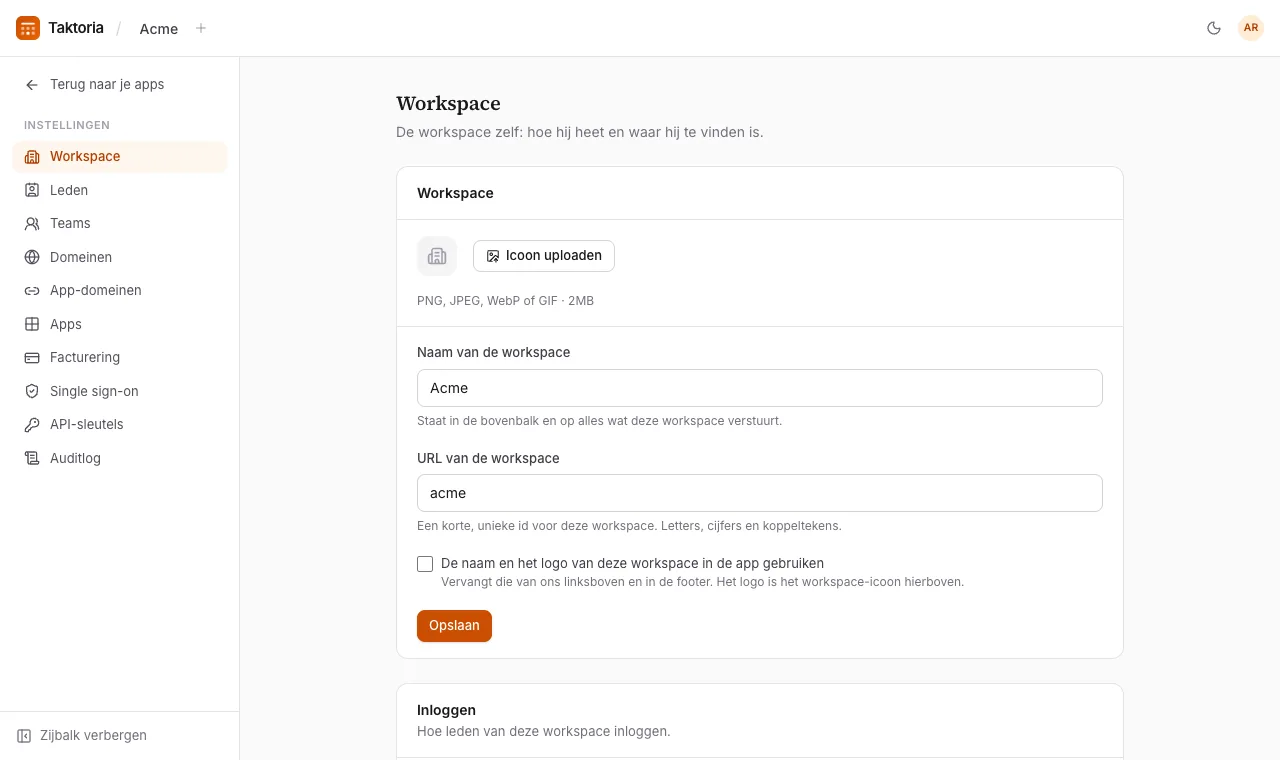Viewport: 1280px width, 760px height.
Task: Open Domeinen settings
Action: (x=120, y=257)
